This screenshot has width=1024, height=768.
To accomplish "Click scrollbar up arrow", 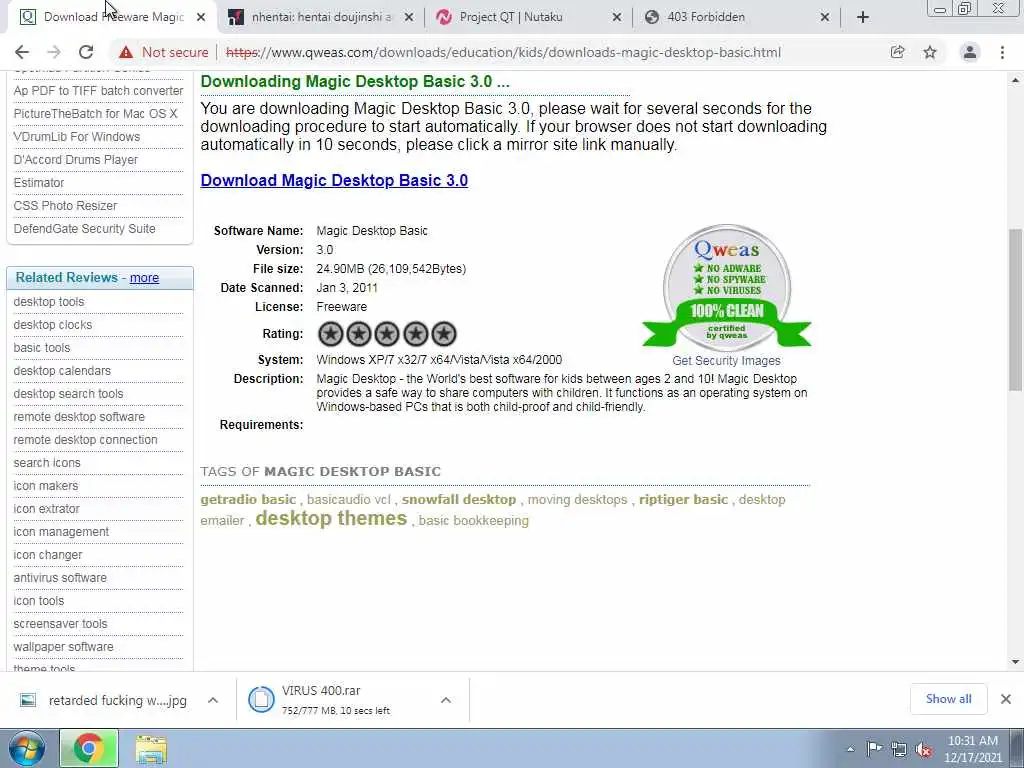I will 1015,80.
